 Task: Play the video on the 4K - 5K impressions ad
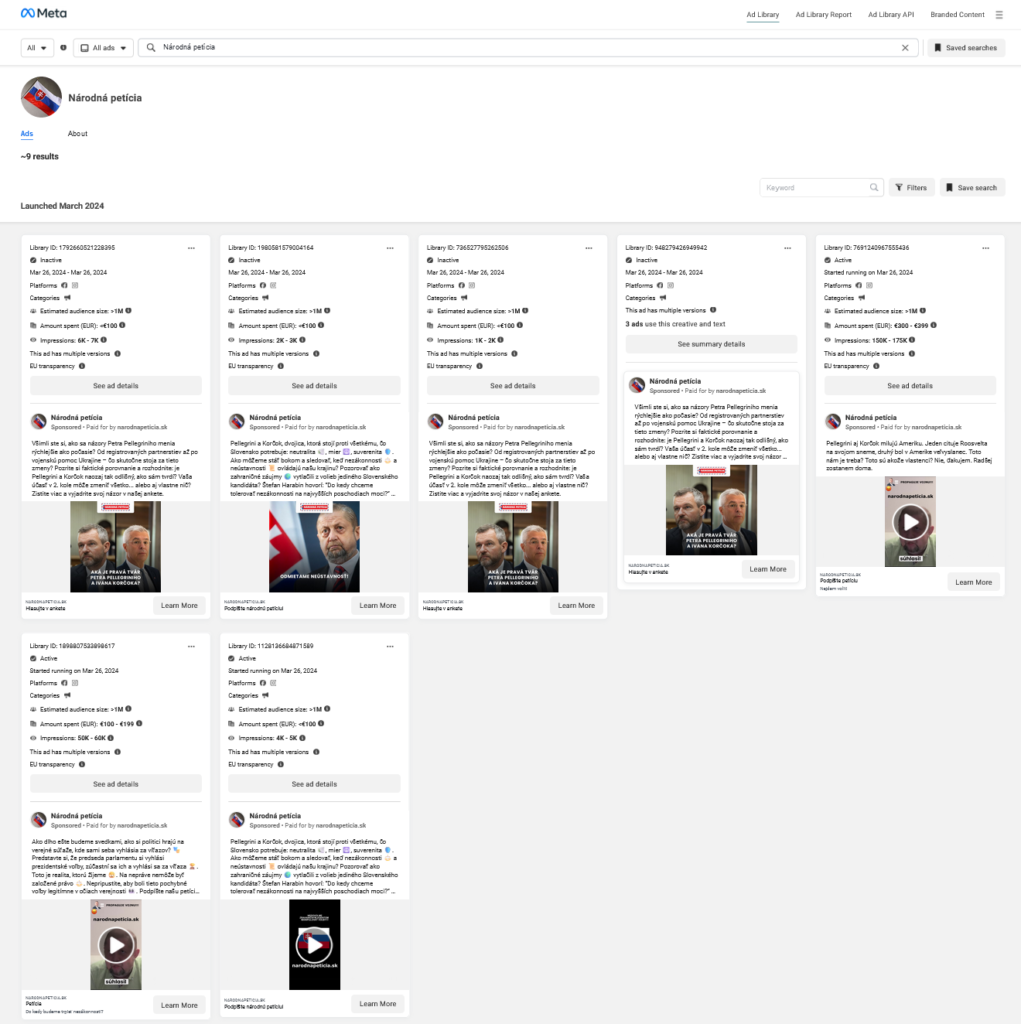(314, 944)
